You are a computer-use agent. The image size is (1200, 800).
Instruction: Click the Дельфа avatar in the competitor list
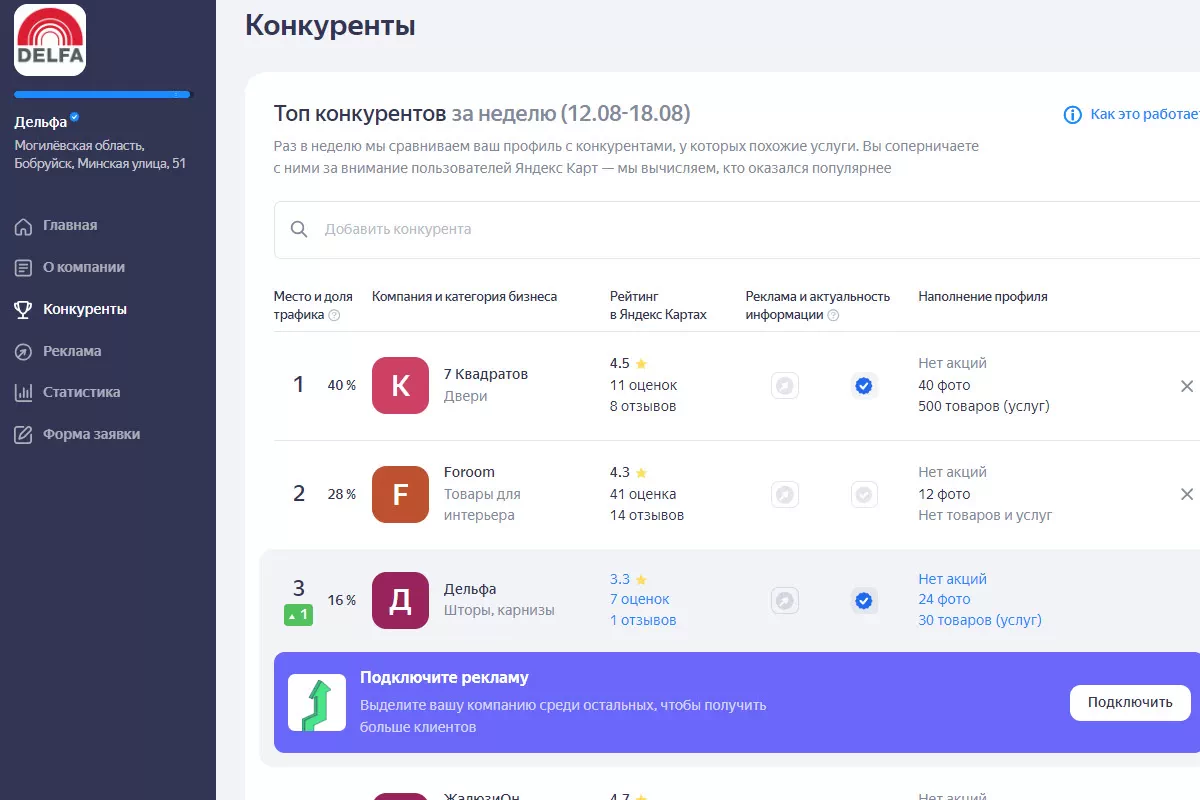point(400,600)
